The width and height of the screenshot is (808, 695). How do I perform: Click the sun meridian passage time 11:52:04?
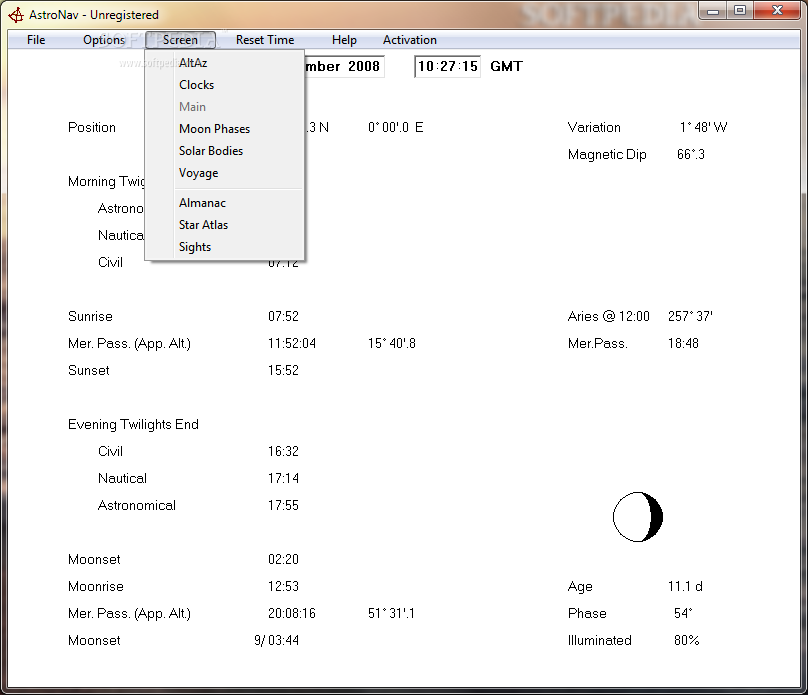click(x=292, y=344)
